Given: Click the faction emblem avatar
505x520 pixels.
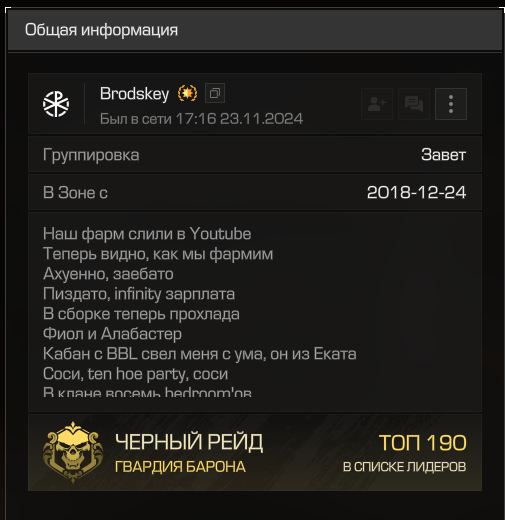Looking at the screenshot, I should coord(56,104).
